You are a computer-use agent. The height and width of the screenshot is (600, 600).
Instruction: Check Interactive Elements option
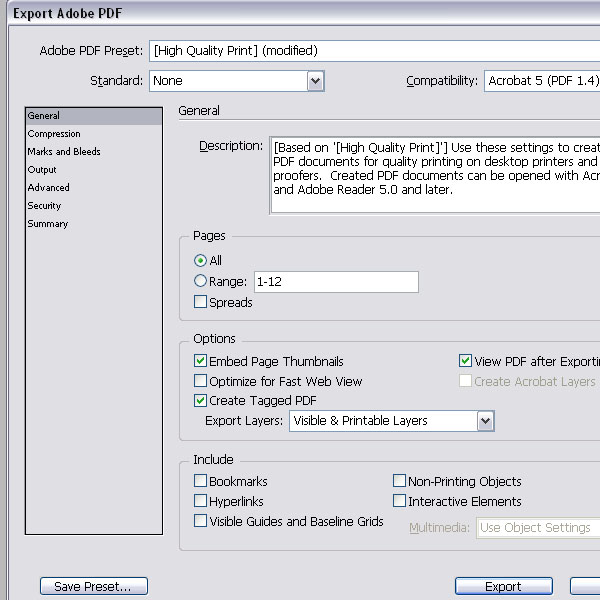click(399, 501)
